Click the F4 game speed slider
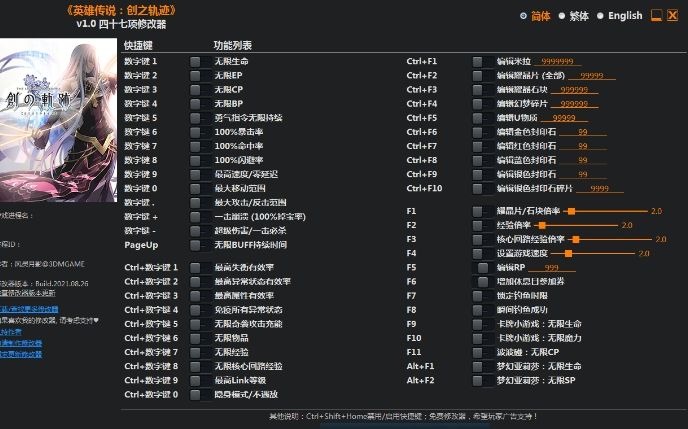Image resolution: width=688 pixels, height=429 pixels. pyautogui.click(x=593, y=254)
